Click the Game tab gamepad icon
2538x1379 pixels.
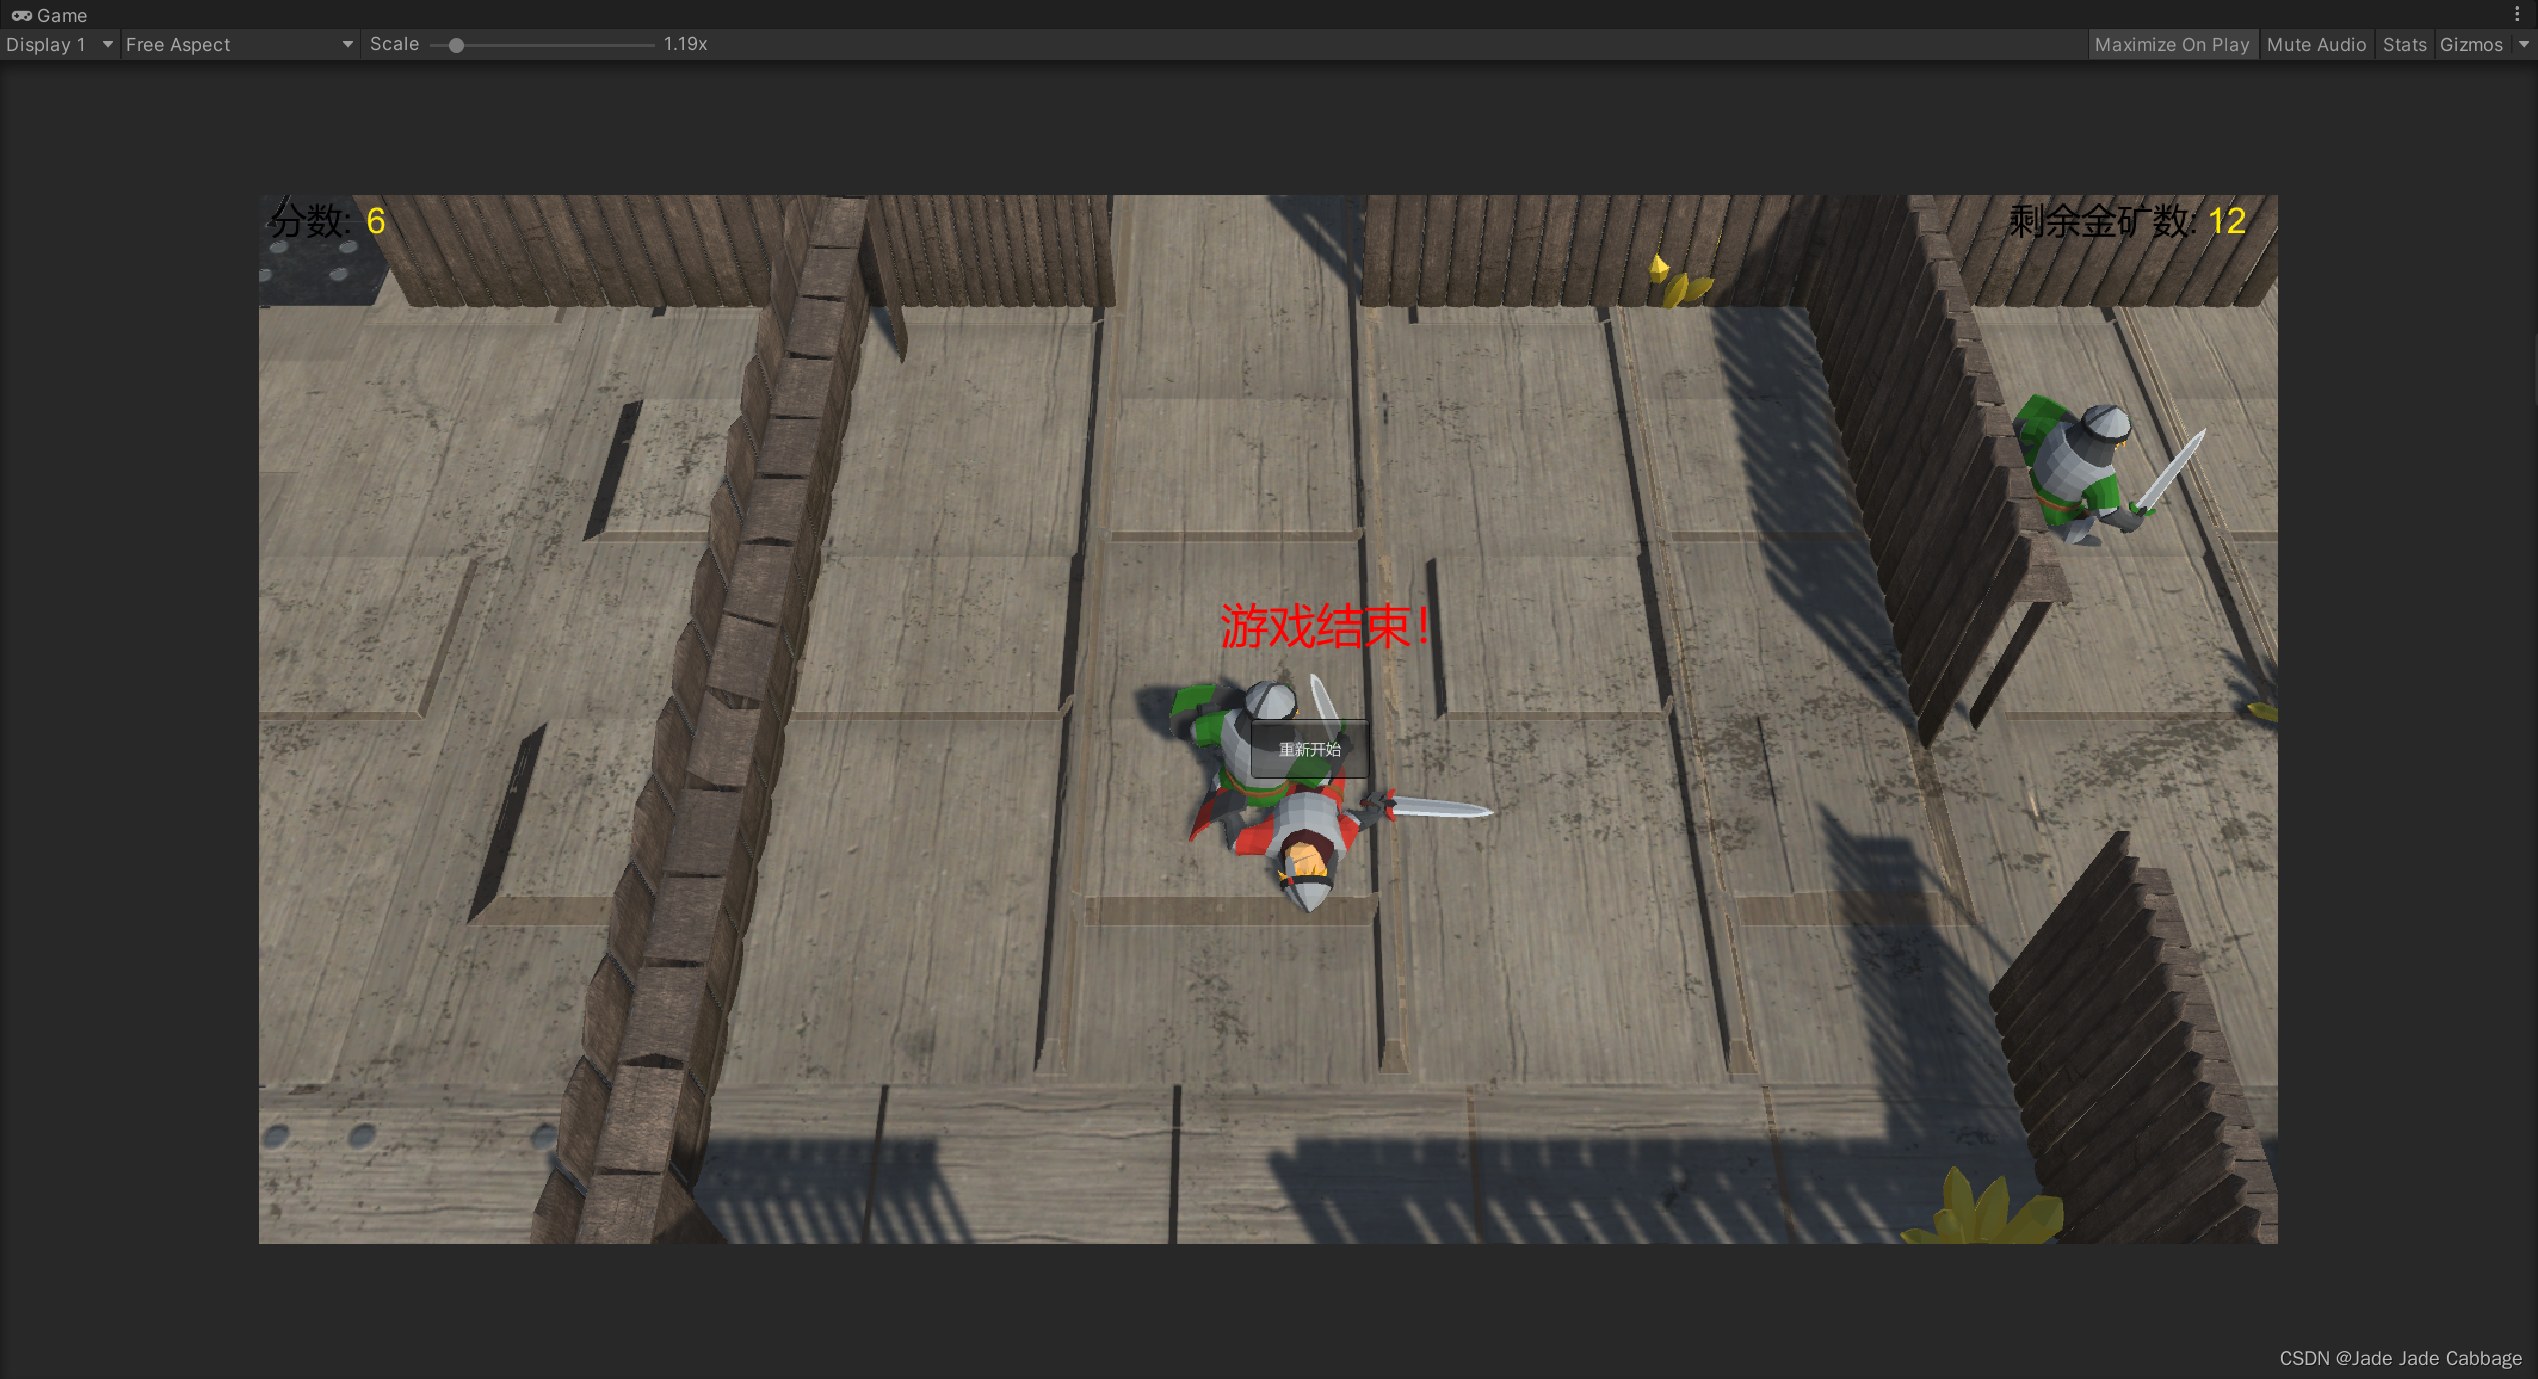(21, 15)
